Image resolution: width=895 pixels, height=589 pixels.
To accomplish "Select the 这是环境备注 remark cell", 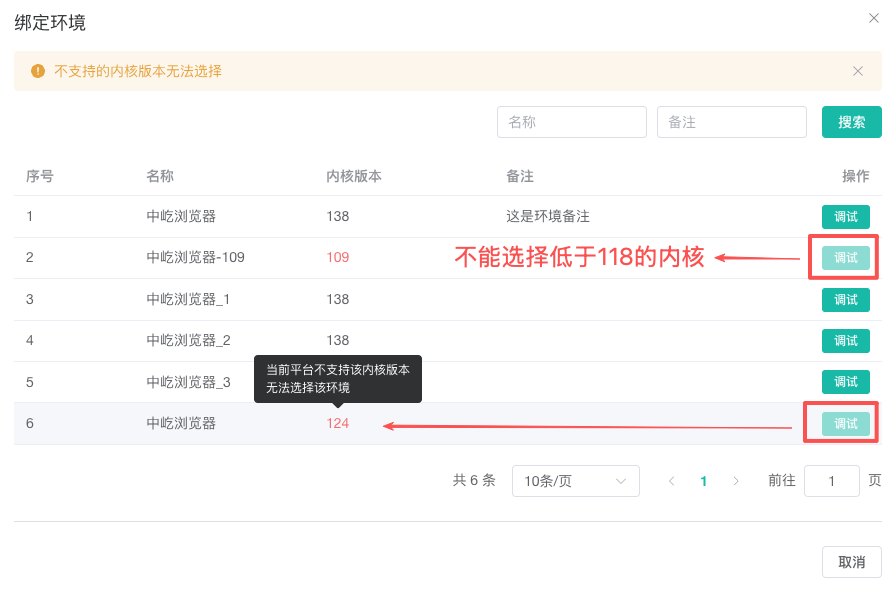I will click(547, 216).
